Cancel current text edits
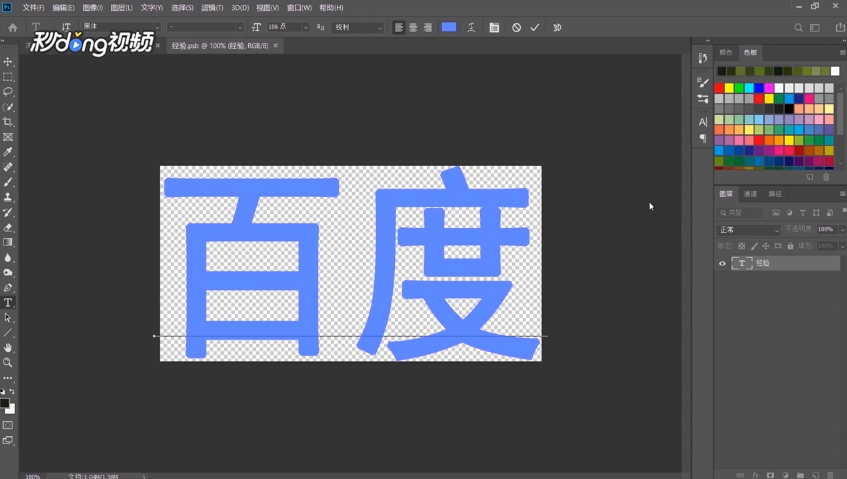Image resolution: width=847 pixels, height=479 pixels. click(516, 28)
